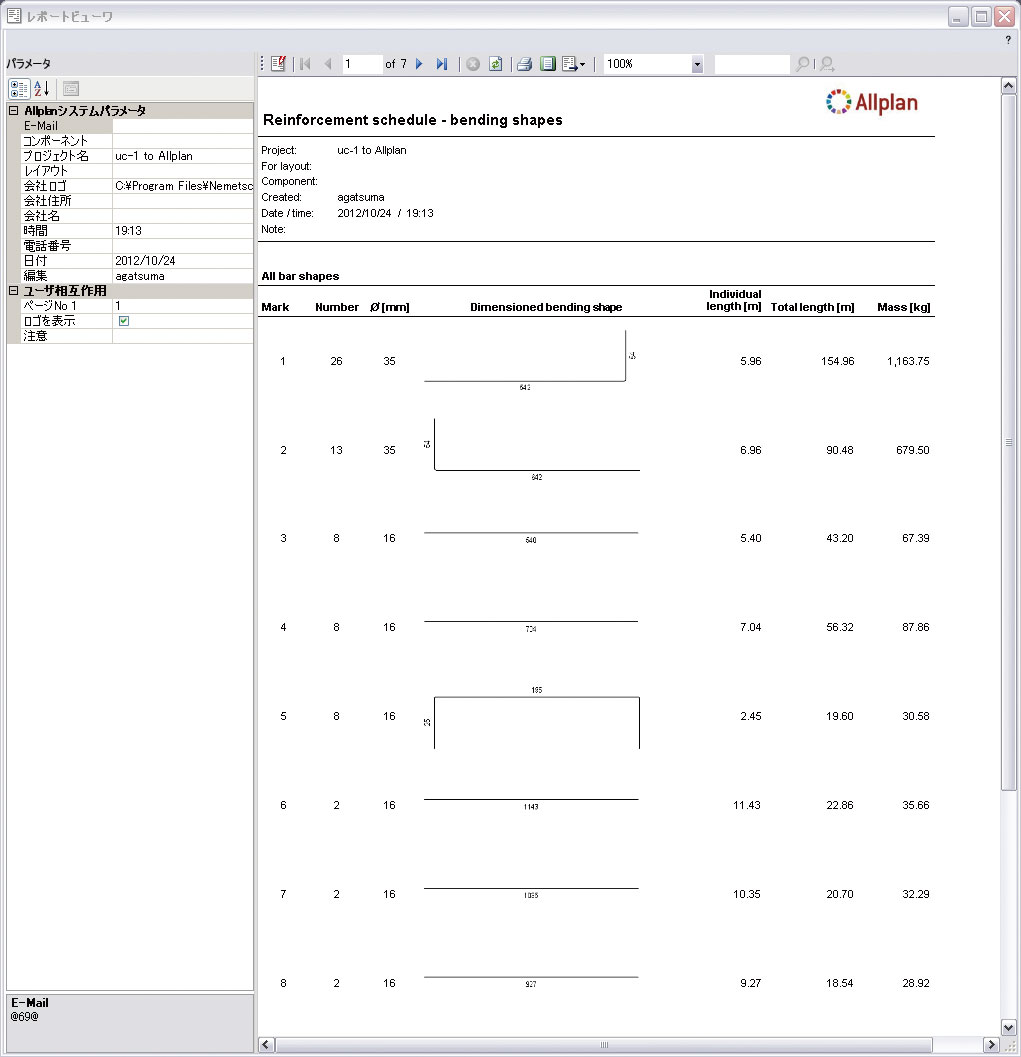The image size is (1021, 1057).
Task: Go to the next report page
Action: [419, 64]
